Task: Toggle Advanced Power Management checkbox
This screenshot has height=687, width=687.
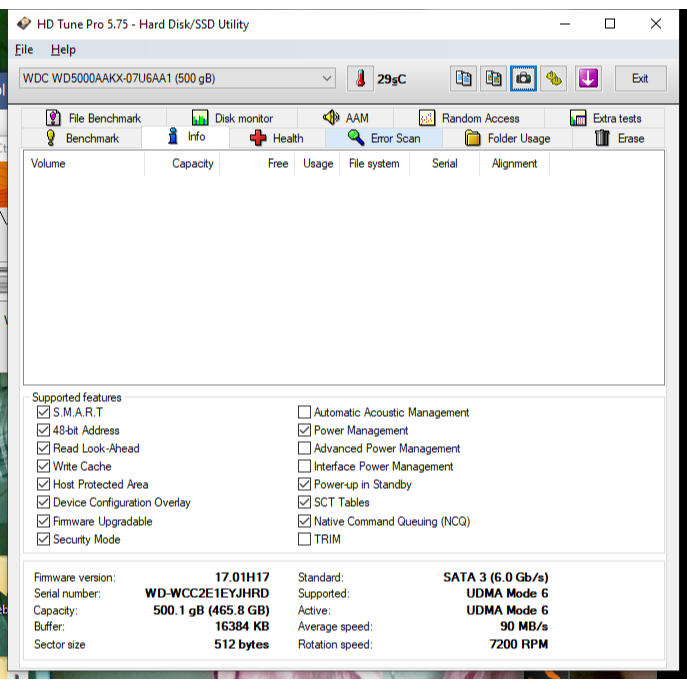Action: 305,448
